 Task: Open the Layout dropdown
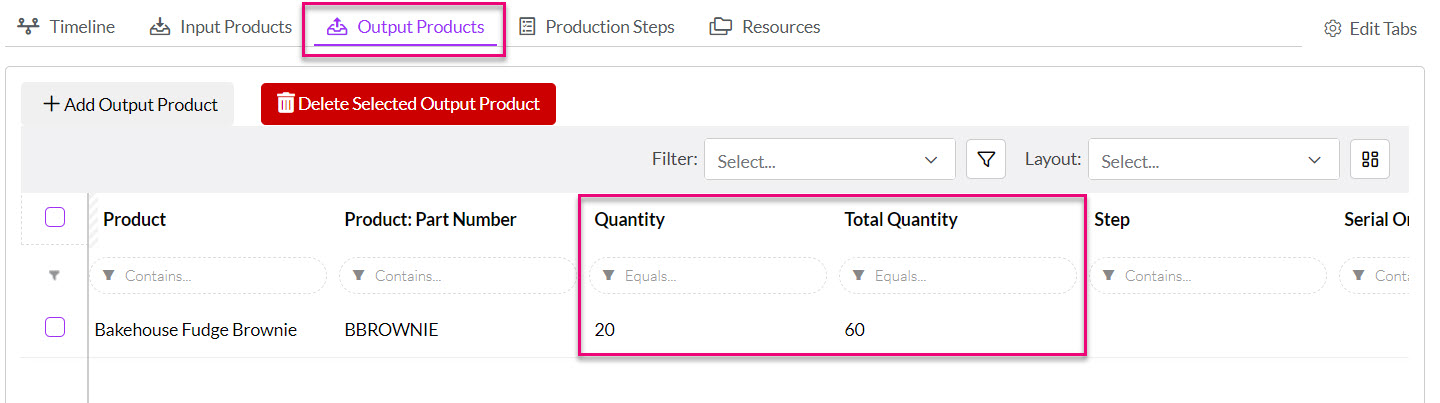pyautogui.click(x=1213, y=160)
